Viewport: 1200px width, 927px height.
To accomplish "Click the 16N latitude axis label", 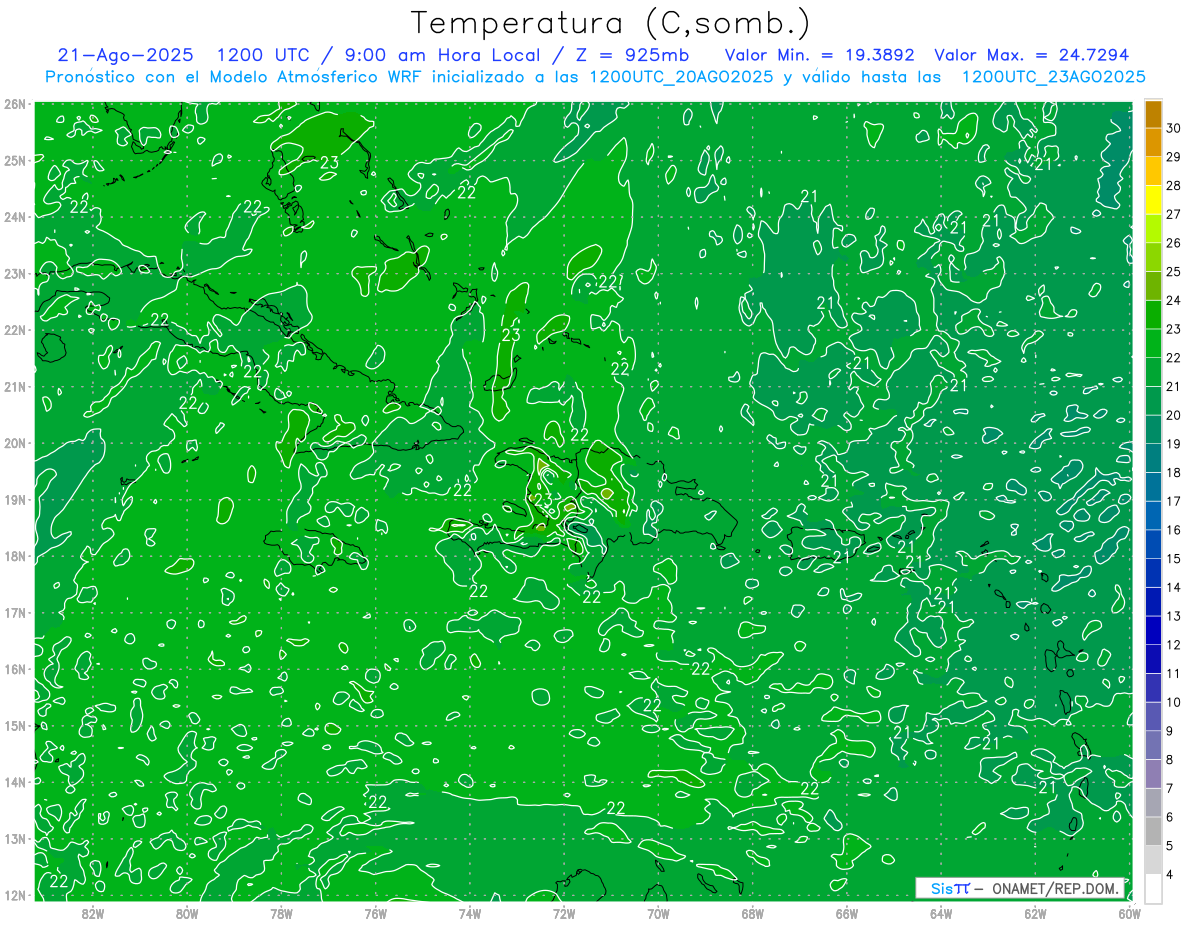I will (15, 669).
